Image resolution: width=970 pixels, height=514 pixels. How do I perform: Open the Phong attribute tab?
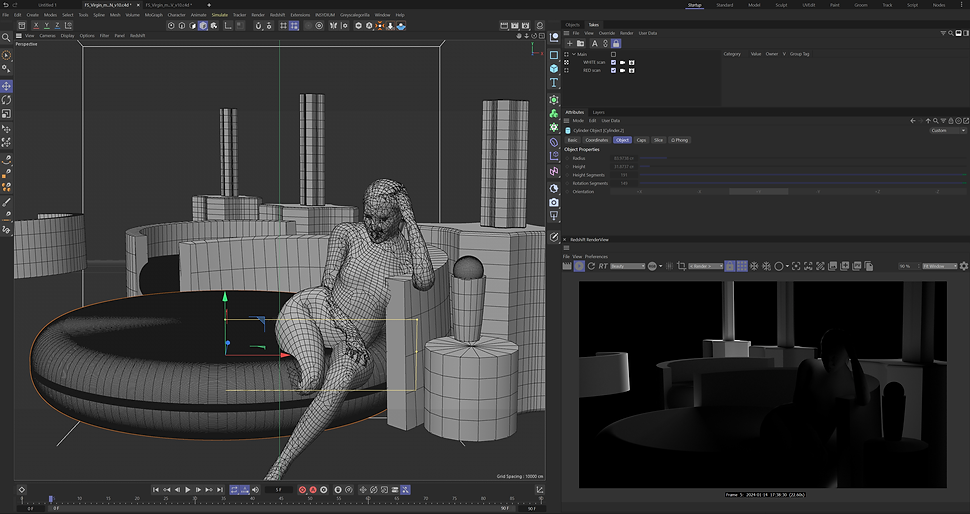pyautogui.click(x=679, y=140)
